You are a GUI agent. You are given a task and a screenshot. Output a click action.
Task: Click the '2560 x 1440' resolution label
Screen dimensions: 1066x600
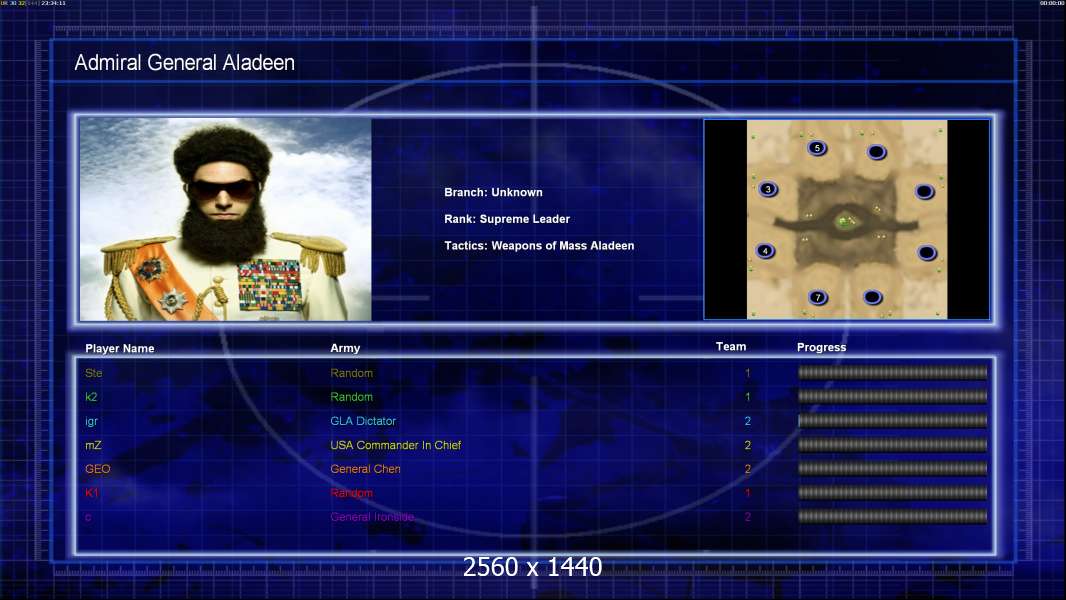tap(532, 567)
